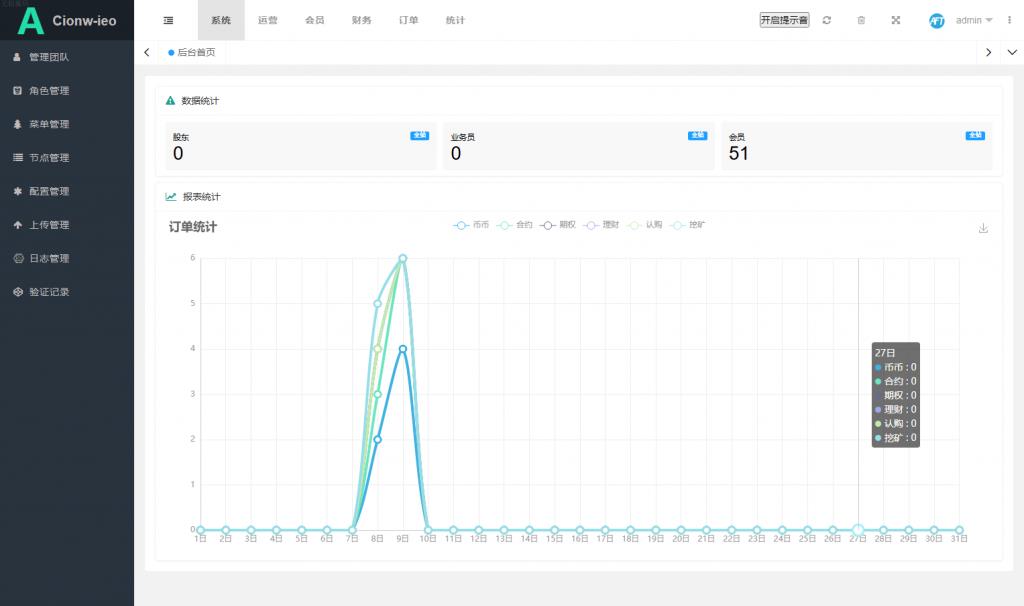Toggle the 合约 series in chart legend
1024x606 pixels.
(x=515, y=225)
